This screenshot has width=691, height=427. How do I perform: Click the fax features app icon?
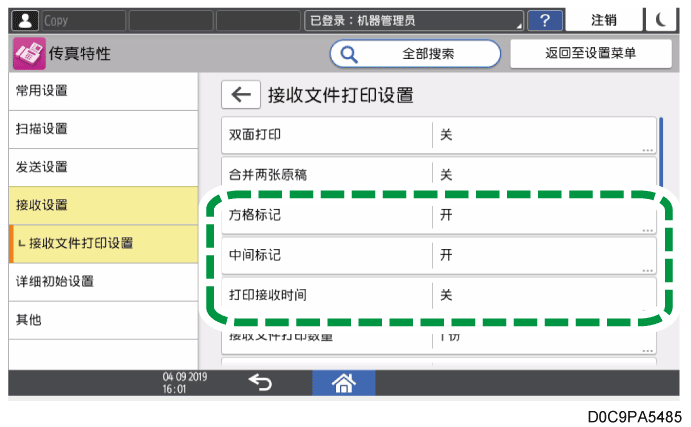pyautogui.click(x=29, y=53)
